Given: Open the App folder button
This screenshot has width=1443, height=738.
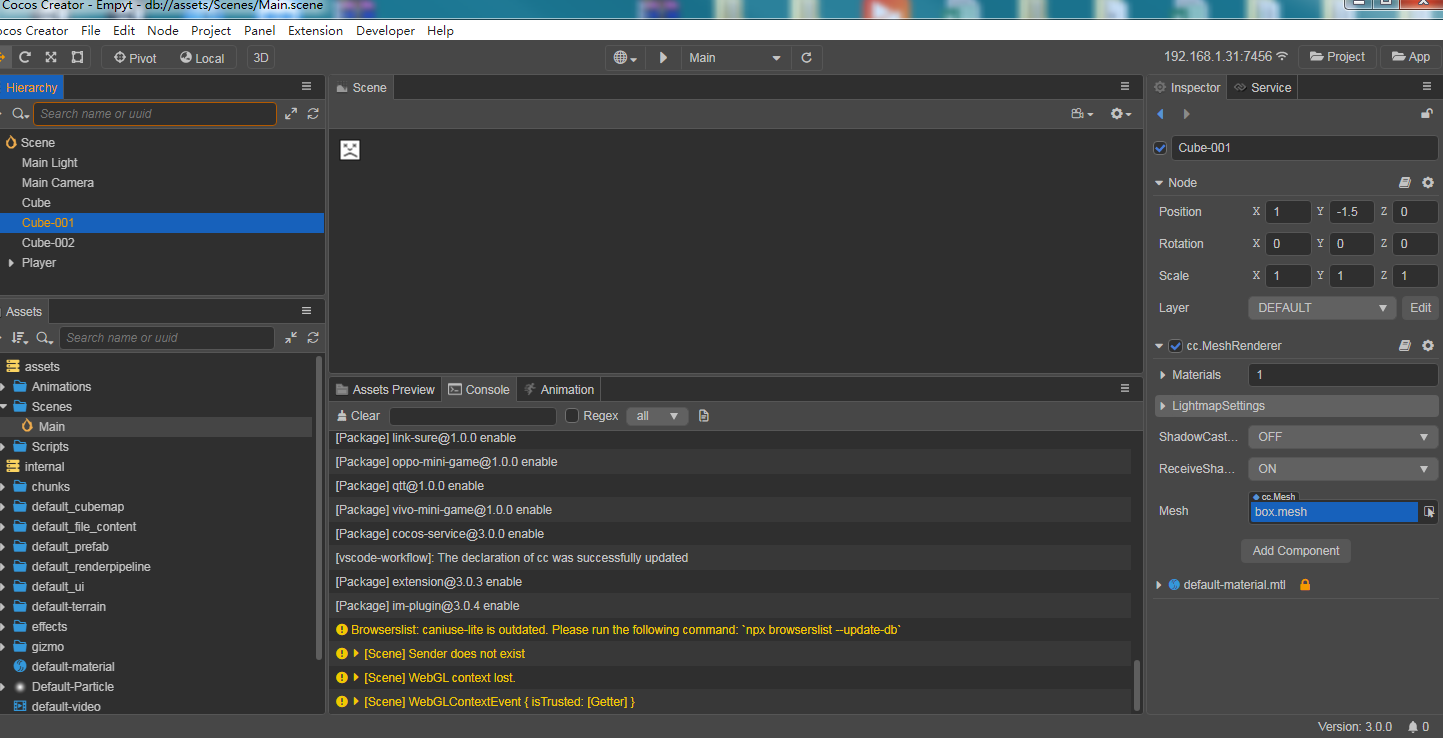Looking at the screenshot, I should pyautogui.click(x=1410, y=57).
